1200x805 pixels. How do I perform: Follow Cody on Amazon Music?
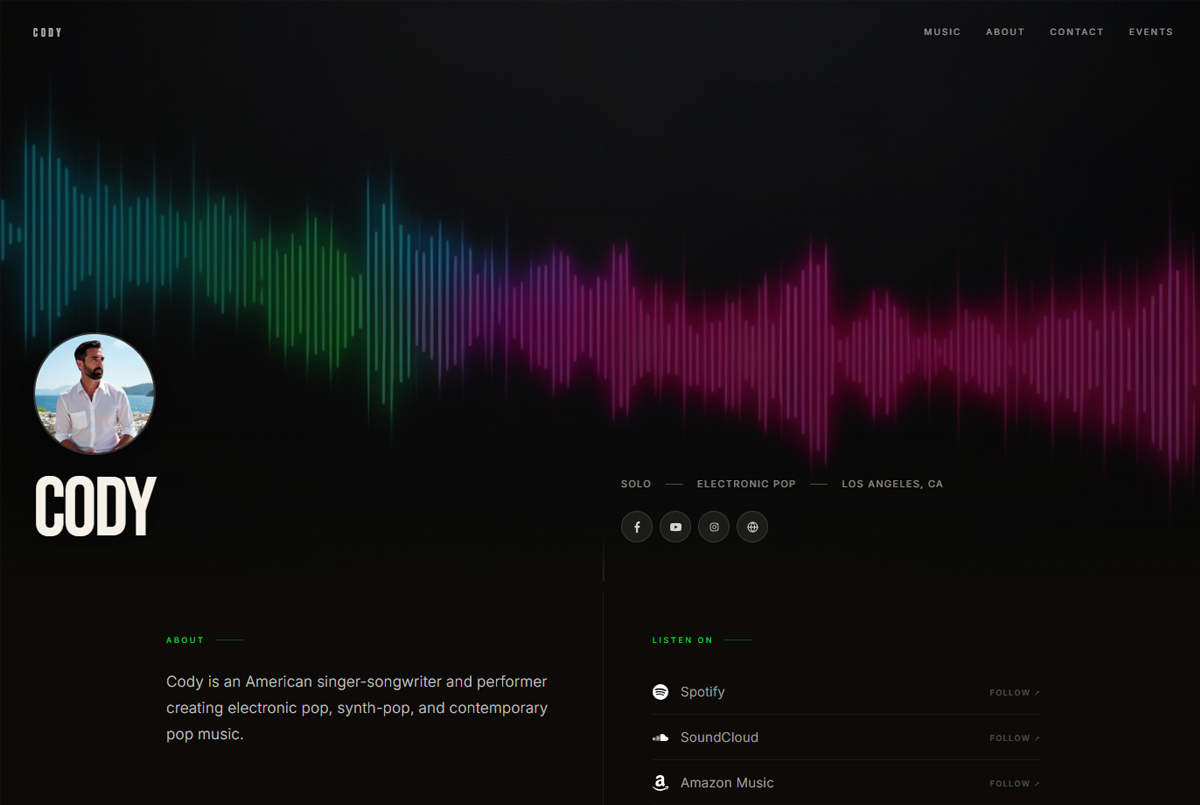(x=1015, y=784)
